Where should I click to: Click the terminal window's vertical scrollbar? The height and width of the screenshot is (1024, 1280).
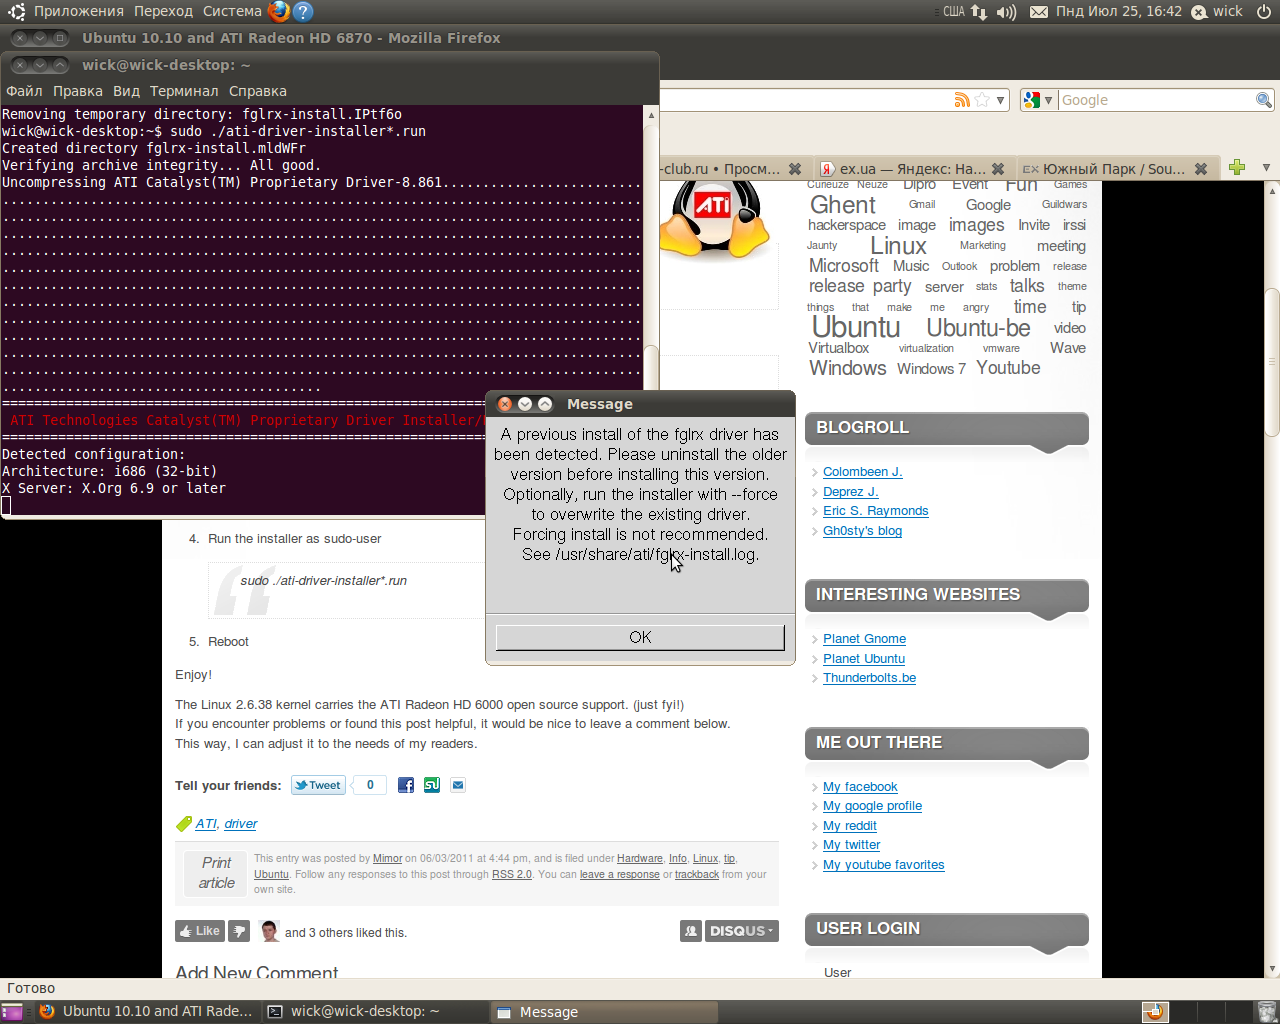[x=651, y=310]
